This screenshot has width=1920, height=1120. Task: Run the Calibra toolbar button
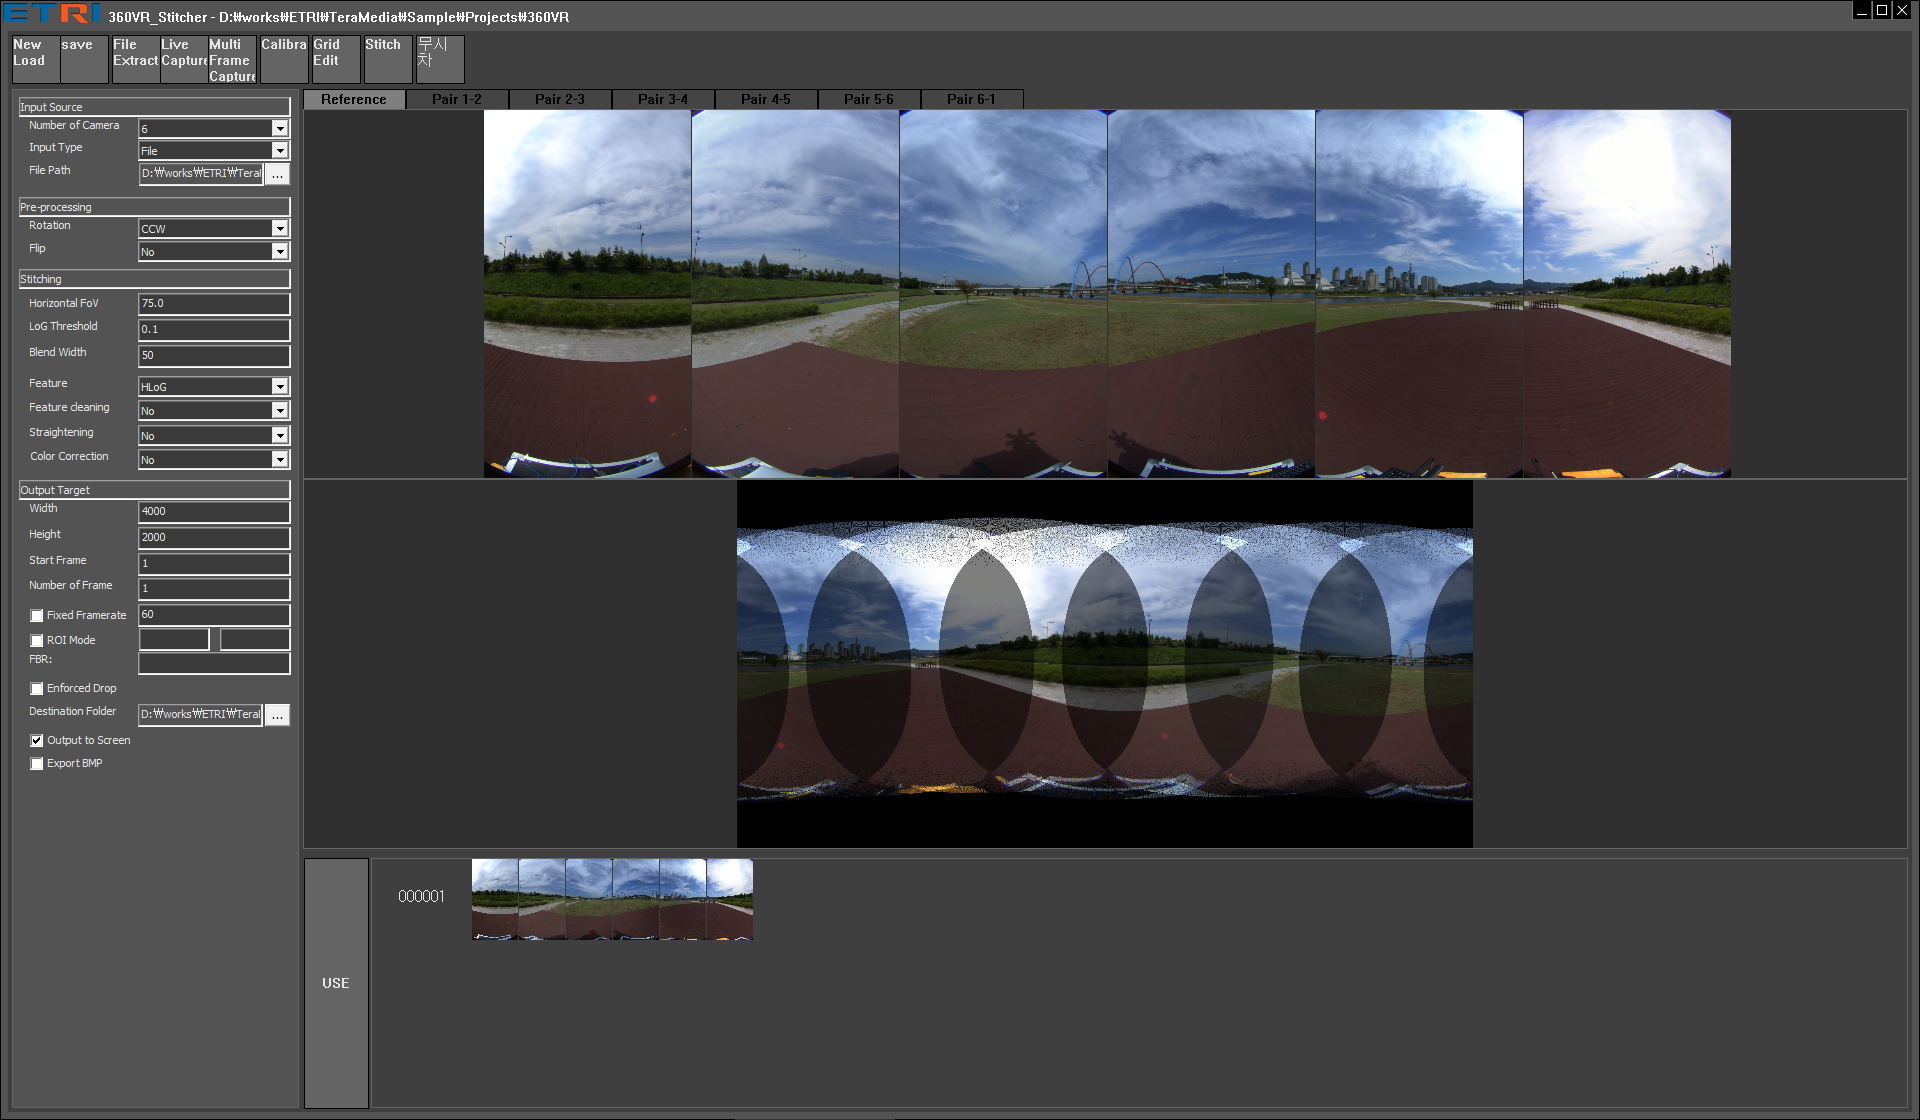click(284, 59)
